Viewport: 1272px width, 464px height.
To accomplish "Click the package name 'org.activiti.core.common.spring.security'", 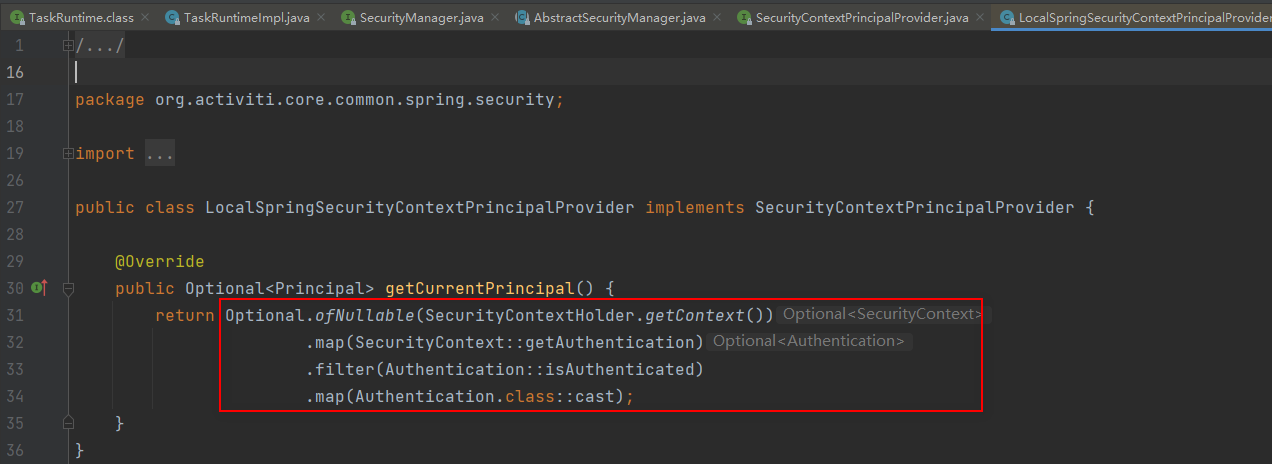I will tap(354, 100).
